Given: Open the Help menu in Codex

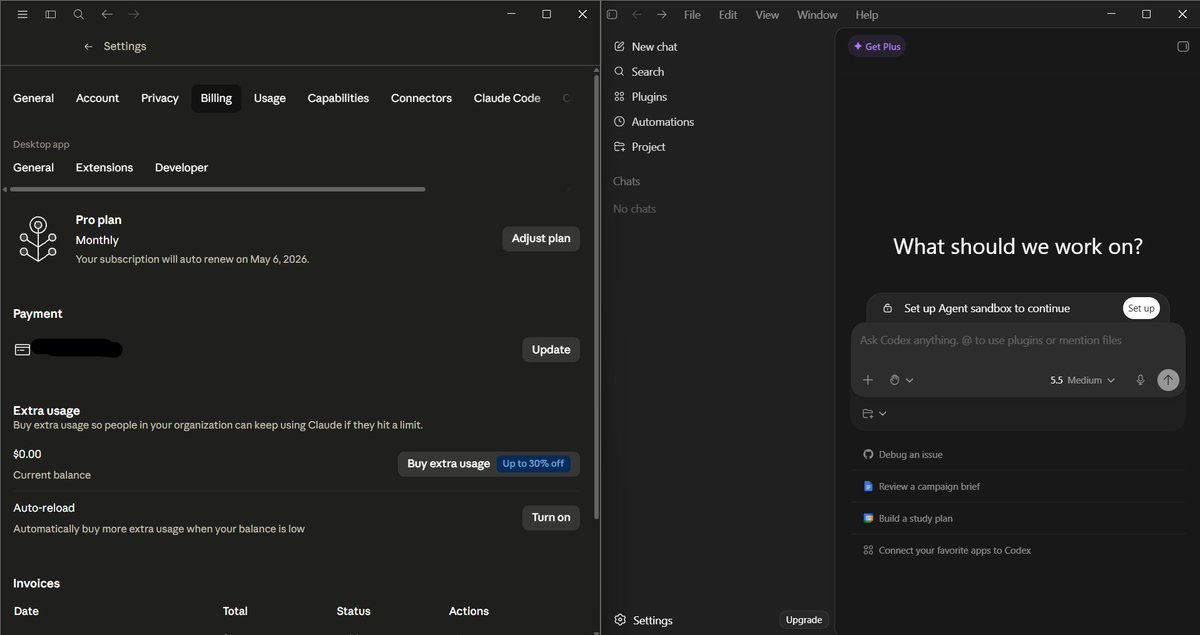Looking at the screenshot, I should [x=867, y=14].
